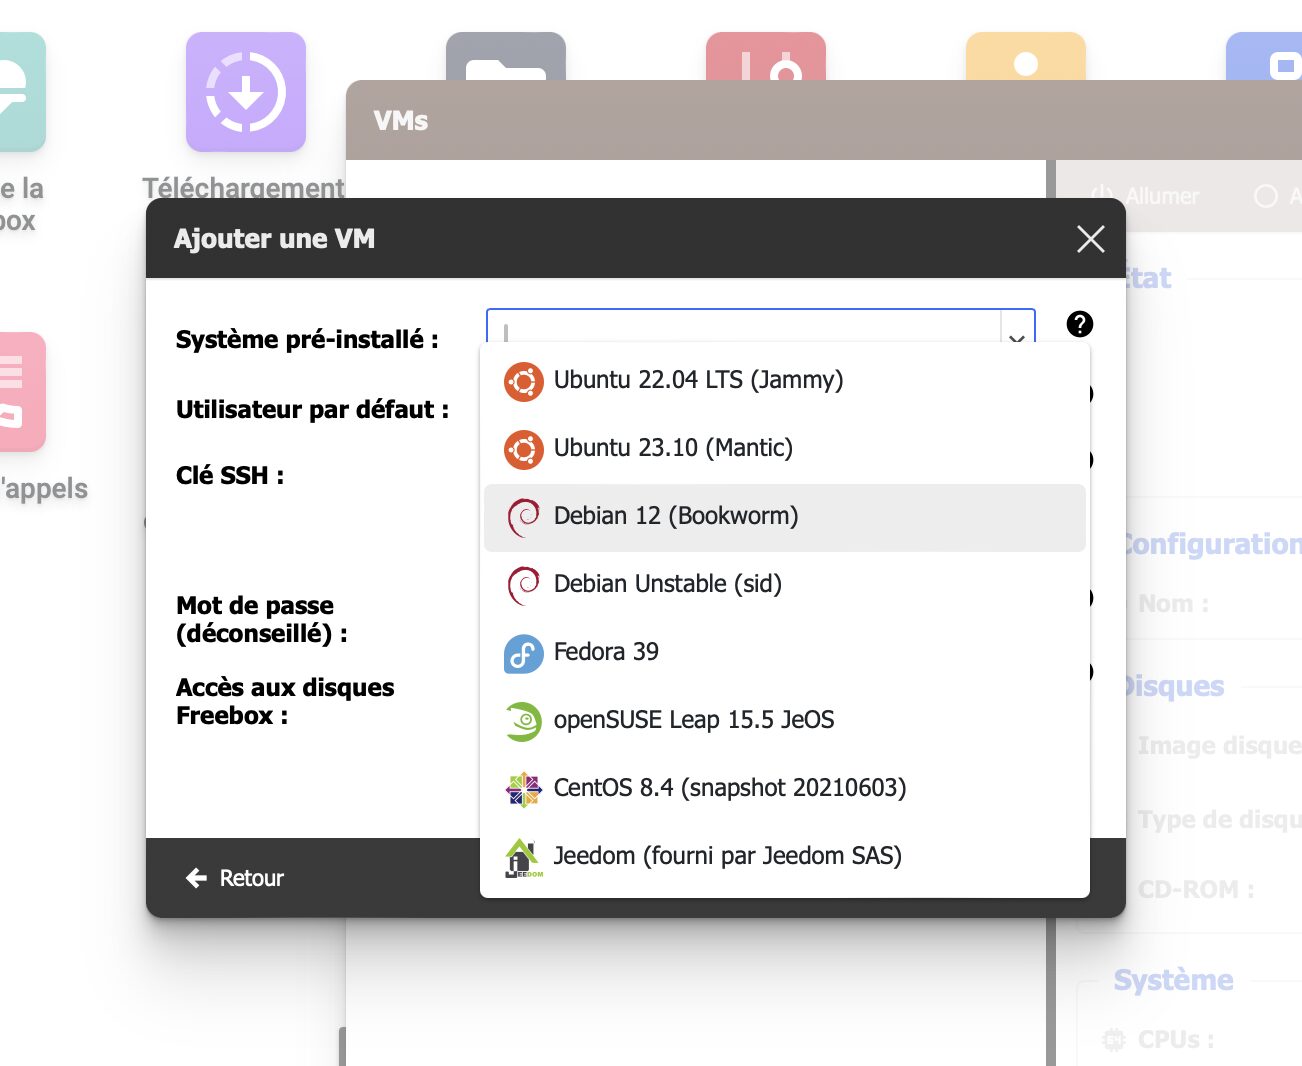Focus the Système pré-installé input field

pos(744,328)
